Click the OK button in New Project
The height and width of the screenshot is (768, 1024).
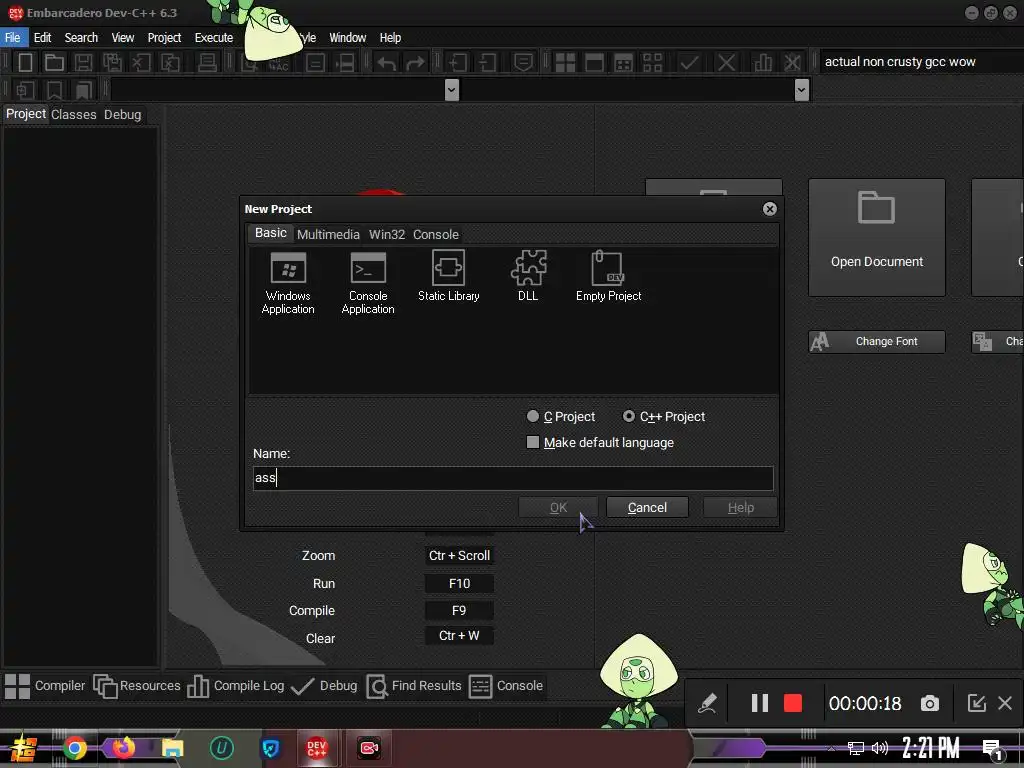click(x=558, y=507)
